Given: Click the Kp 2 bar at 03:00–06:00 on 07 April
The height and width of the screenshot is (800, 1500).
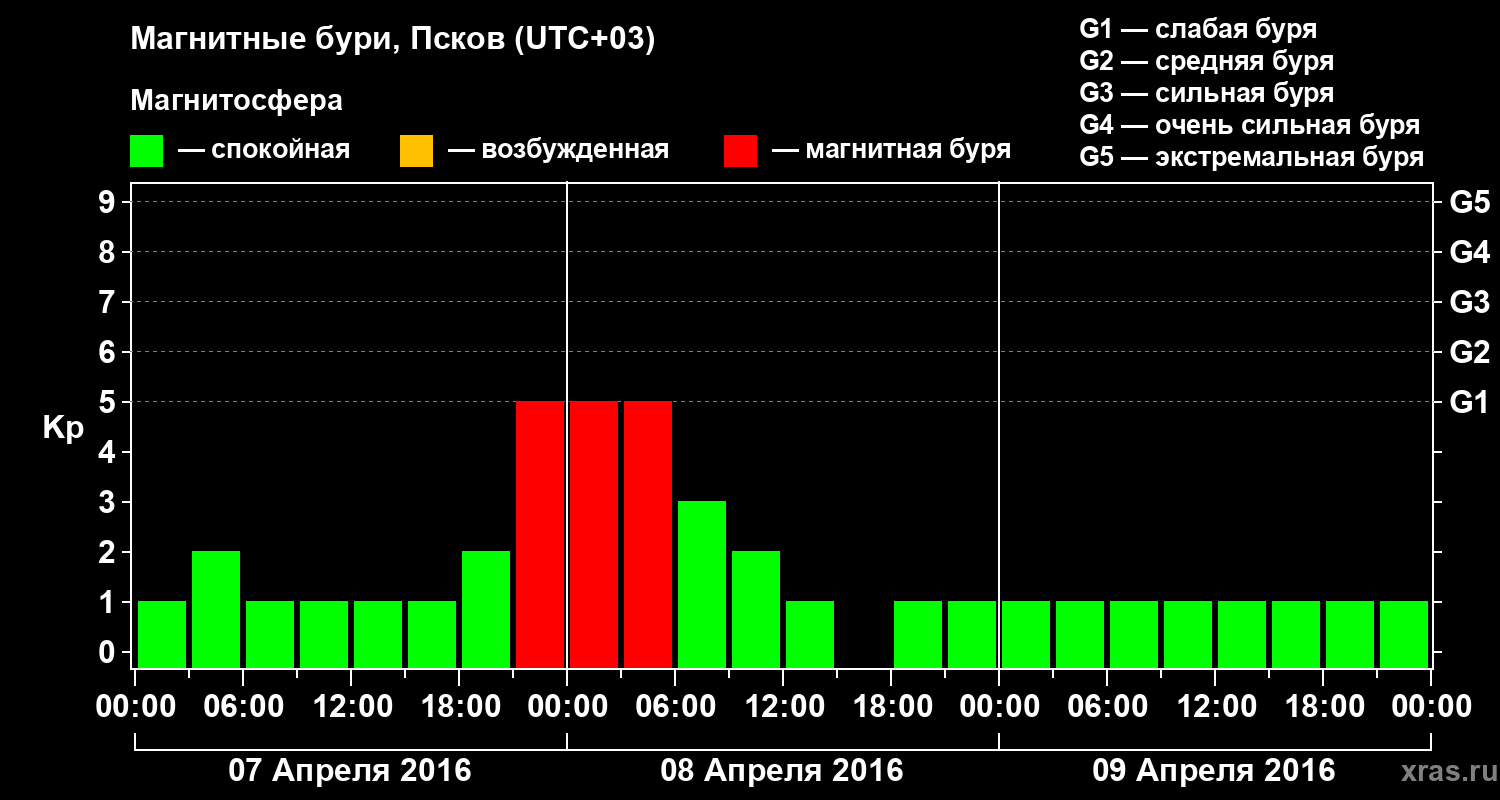Looking at the screenshot, I should tap(216, 609).
